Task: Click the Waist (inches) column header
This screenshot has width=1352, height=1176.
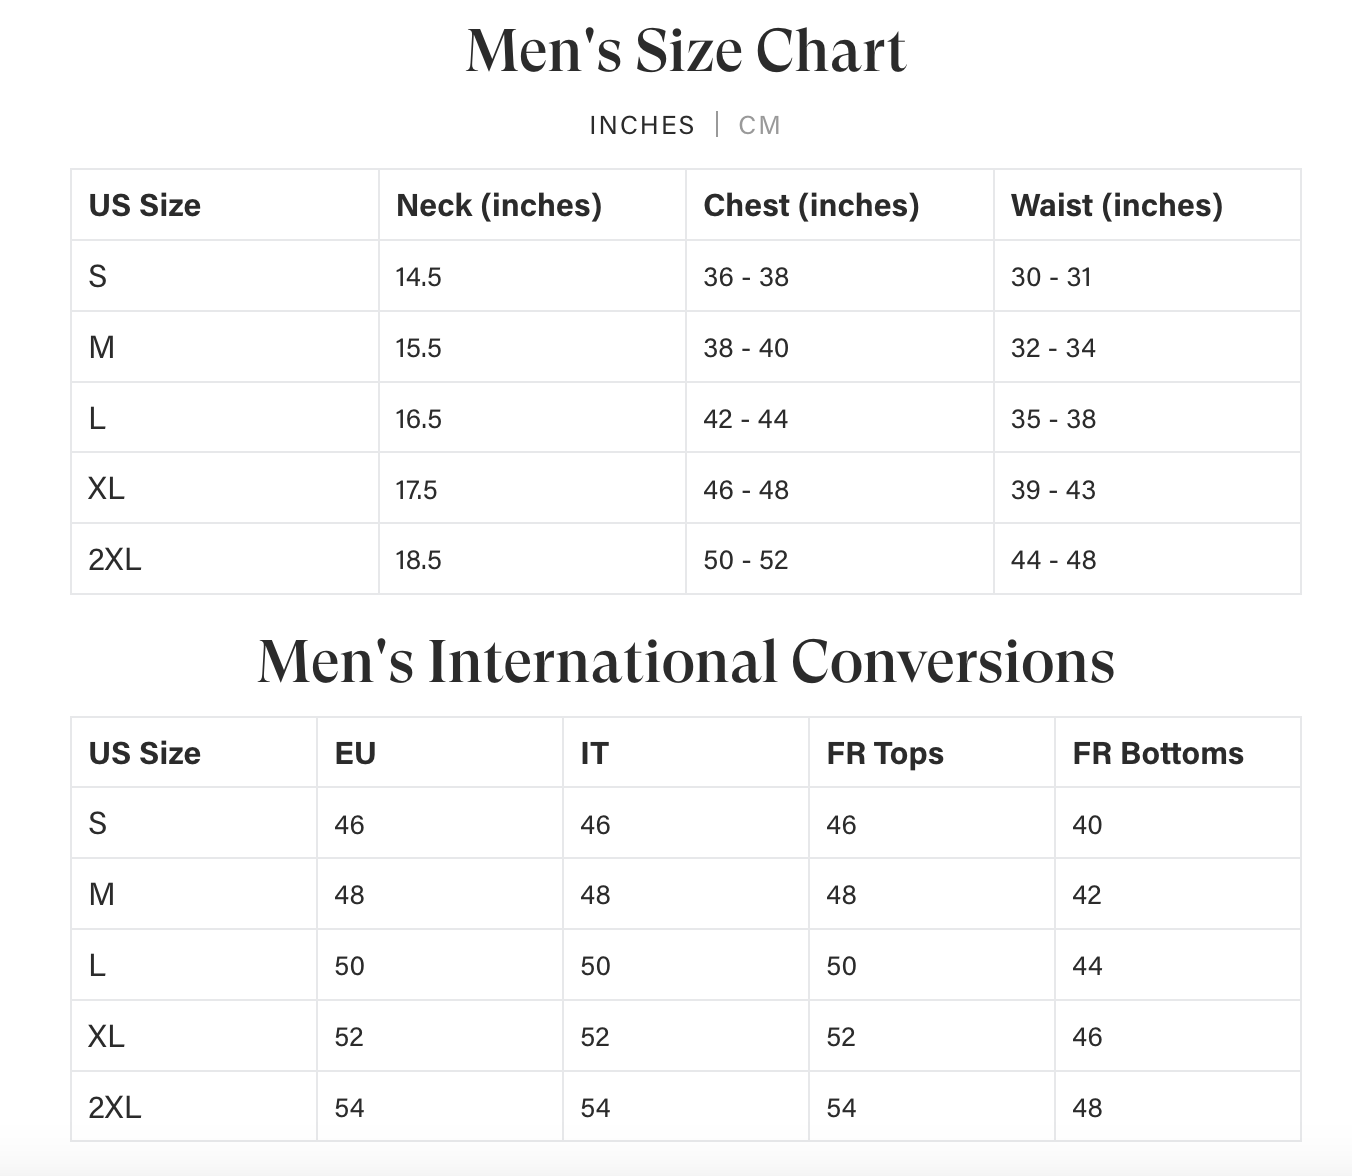Action: point(1117,205)
